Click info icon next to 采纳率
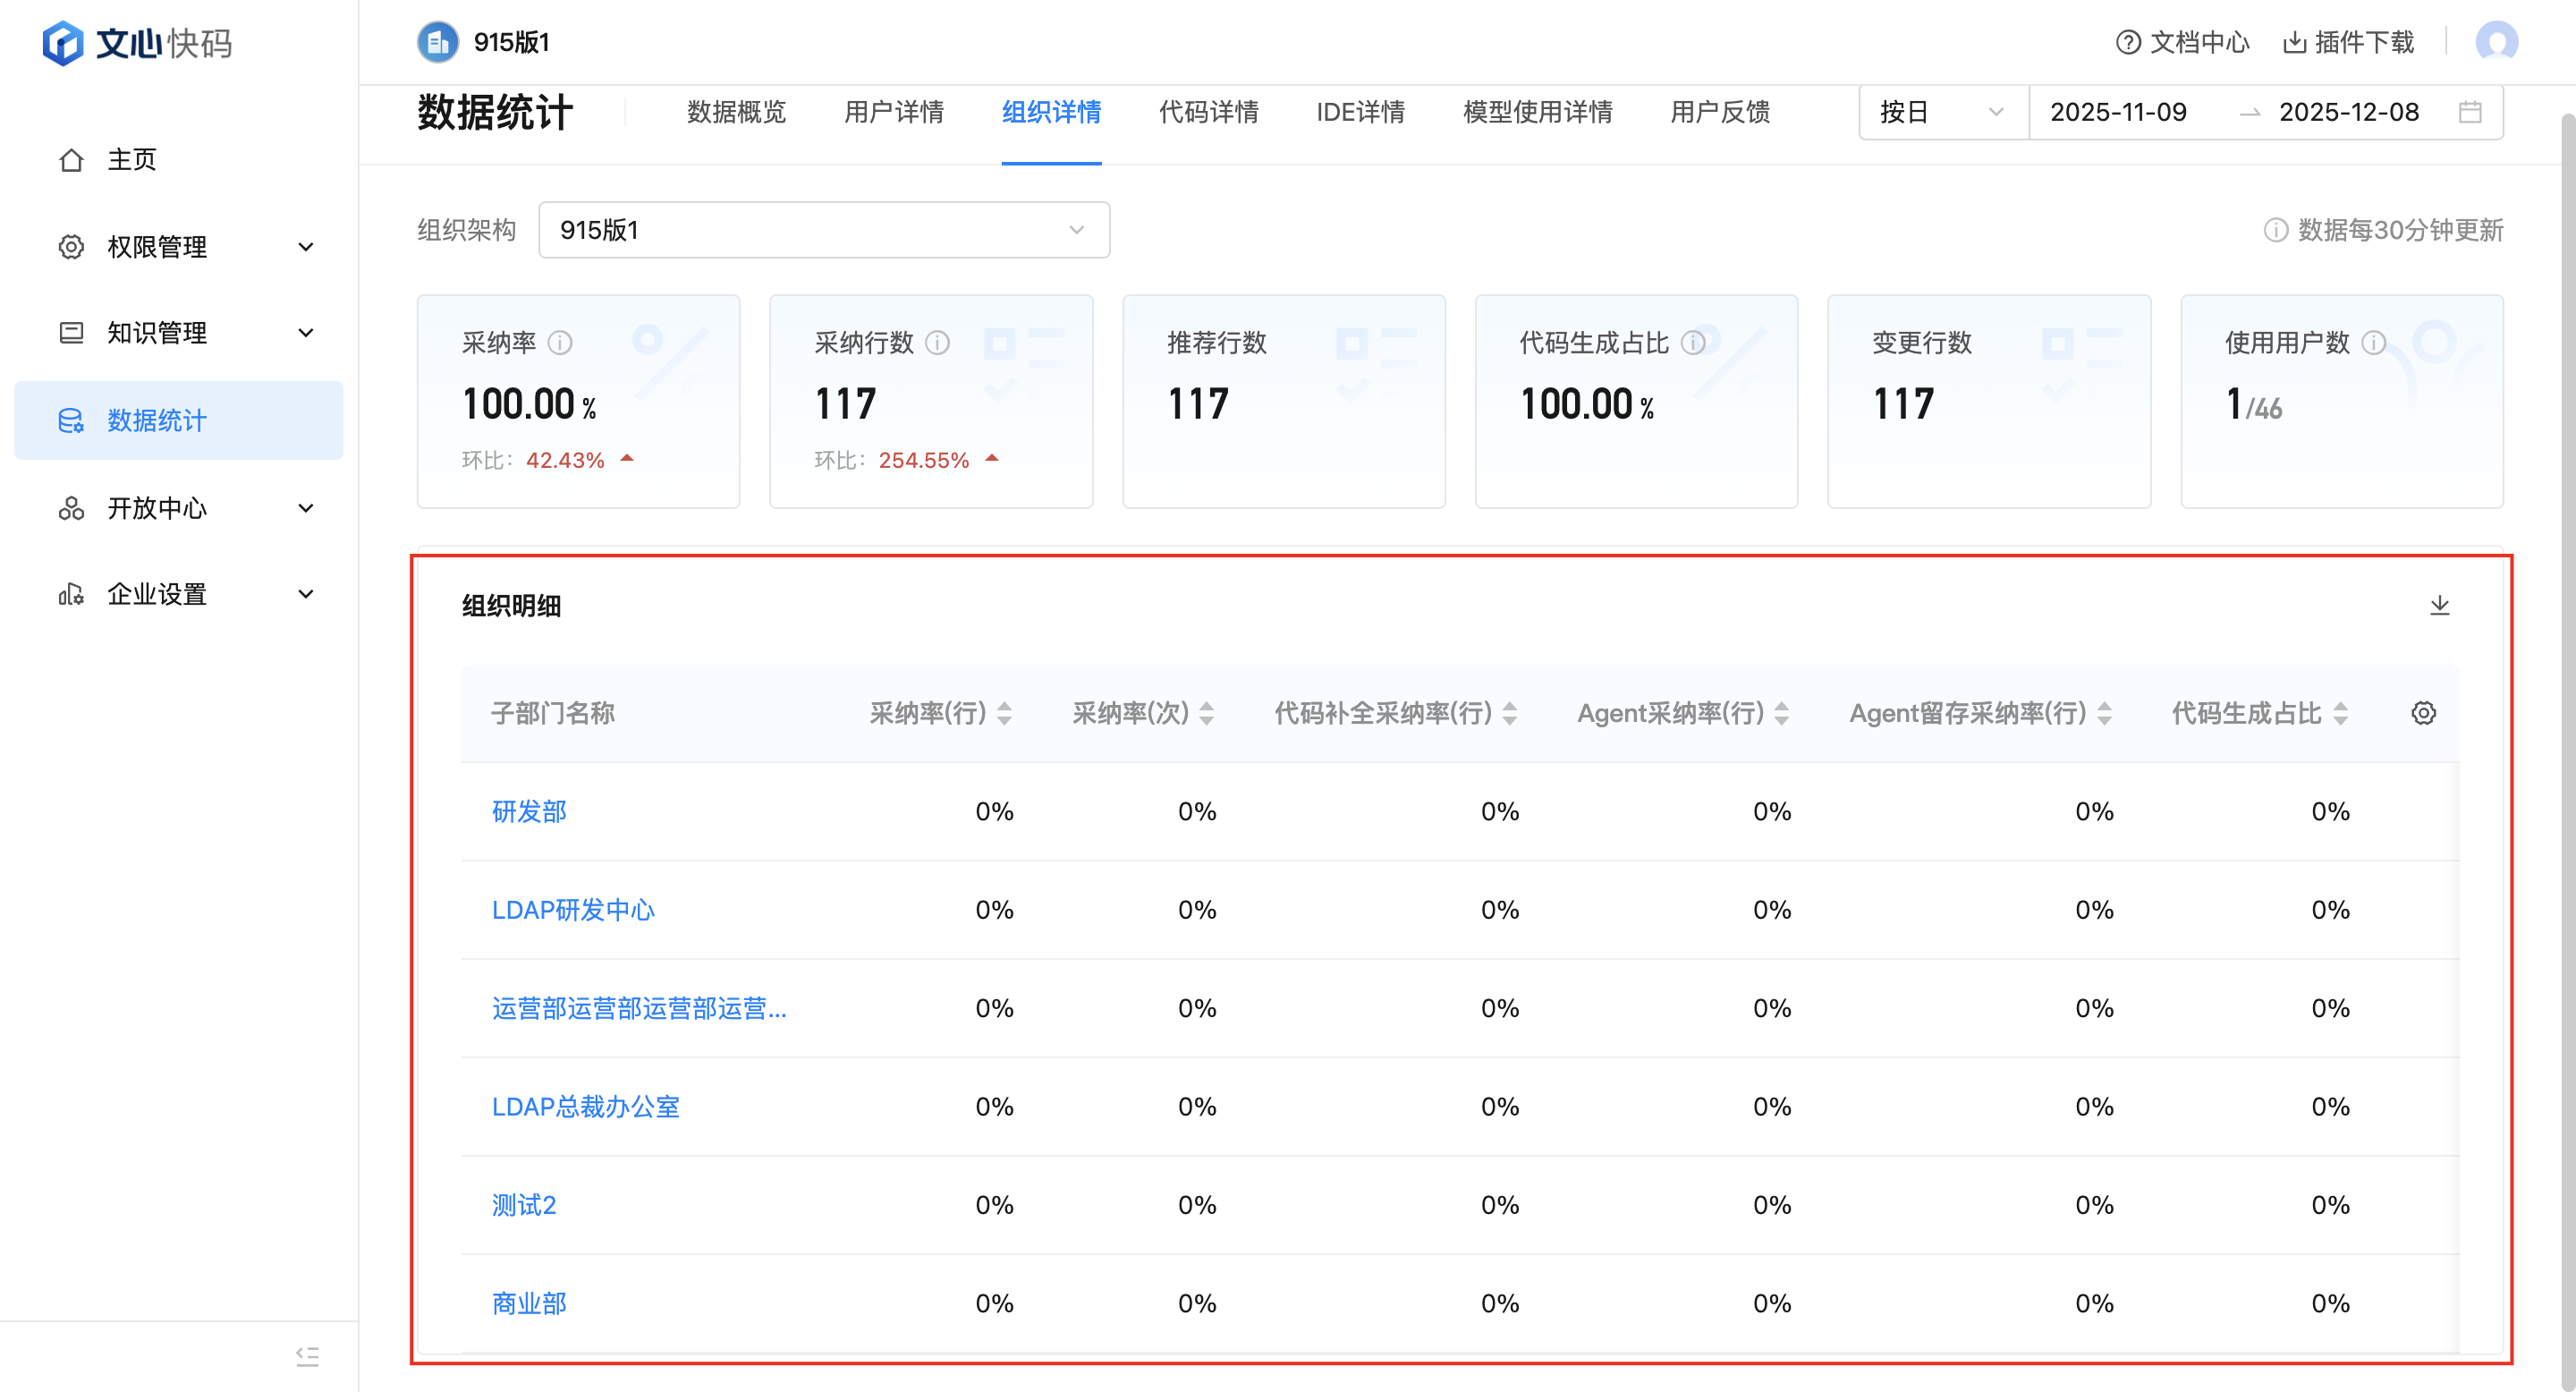Screen dimensions: 2576x1392 (560, 343)
